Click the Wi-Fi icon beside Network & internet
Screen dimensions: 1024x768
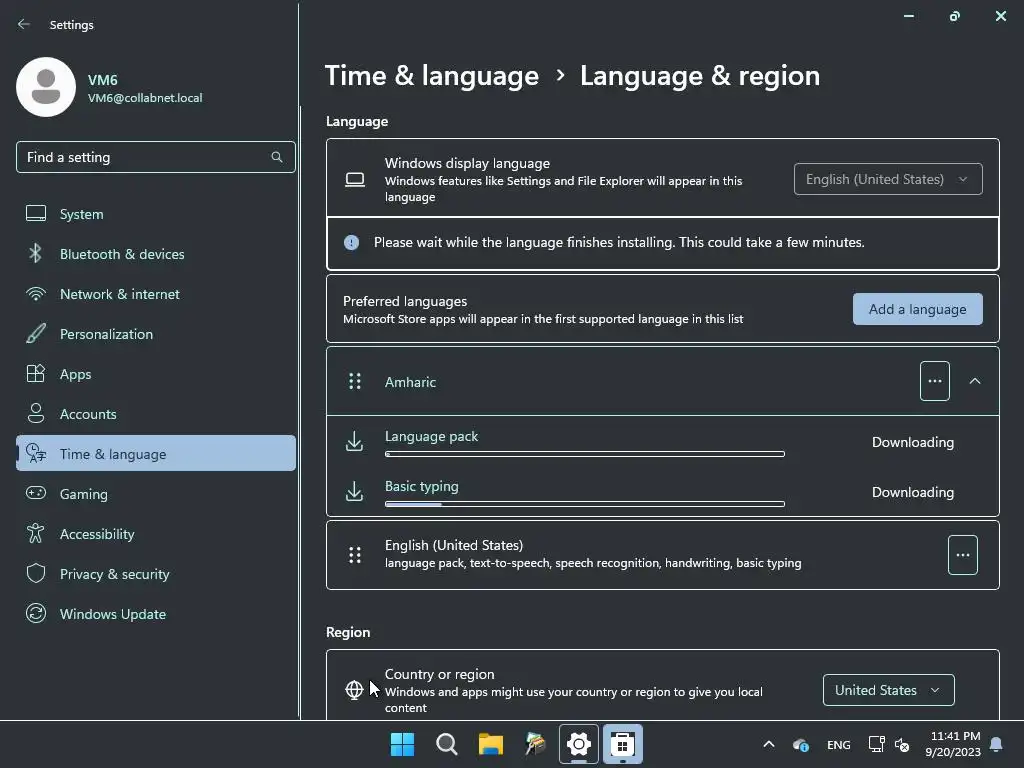tap(36, 294)
